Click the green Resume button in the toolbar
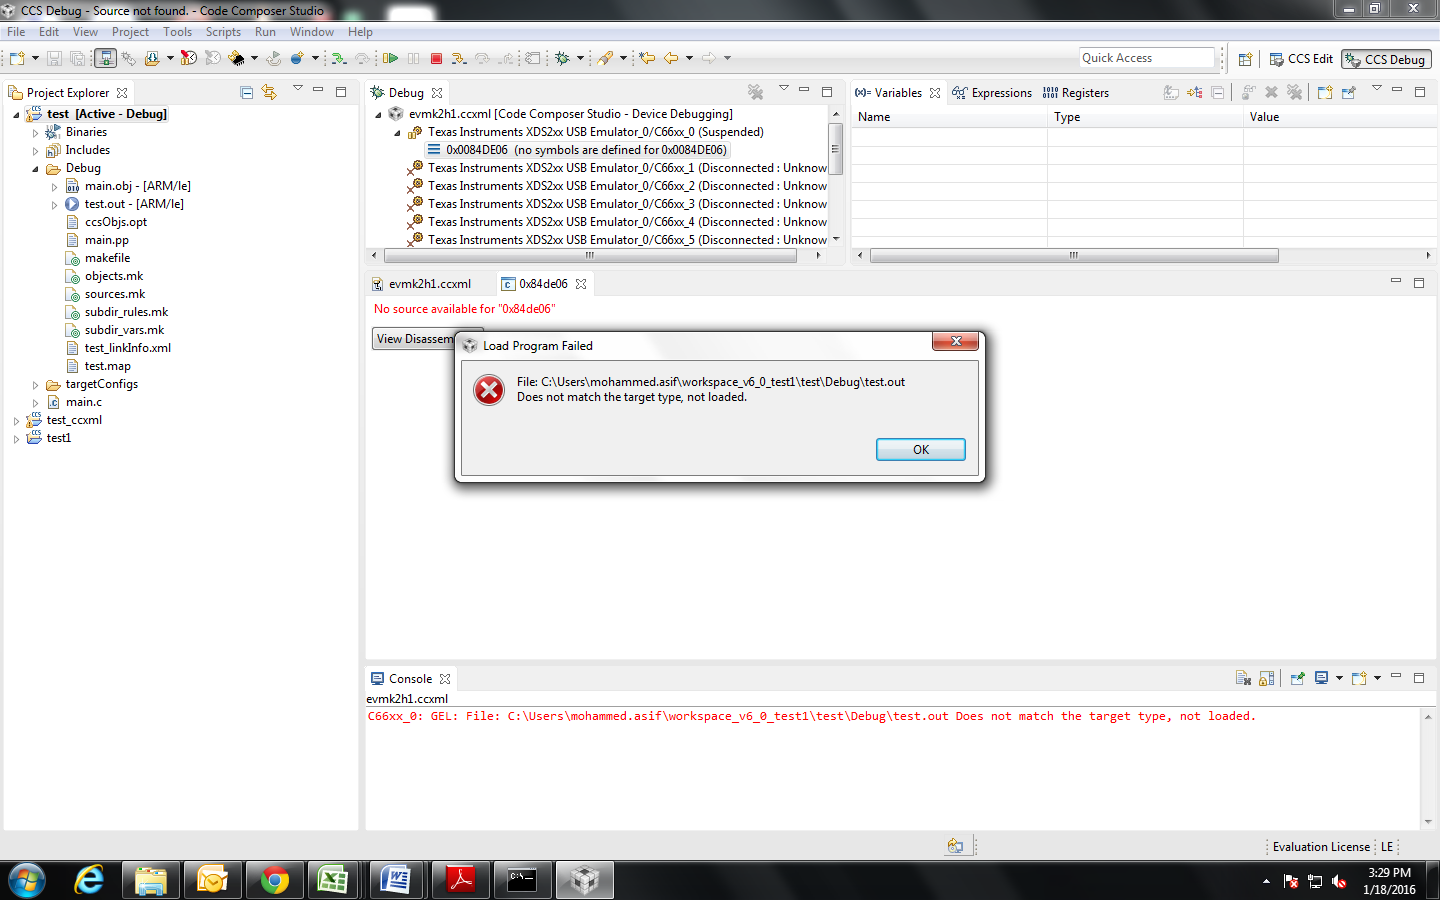Viewport: 1440px width, 900px height. (390, 59)
